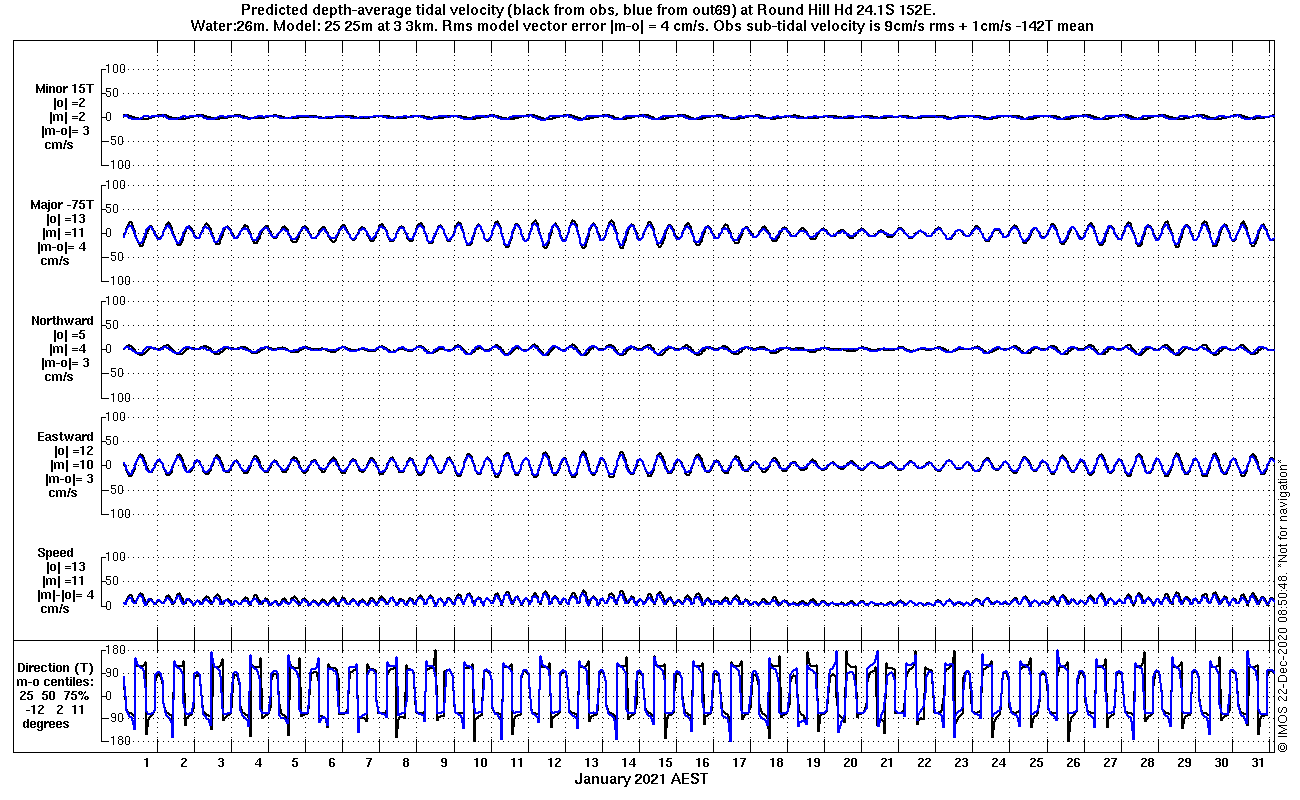Screen dimensions: 1300x800
Task: Click day '9' on the date axis
Action: point(443,763)
